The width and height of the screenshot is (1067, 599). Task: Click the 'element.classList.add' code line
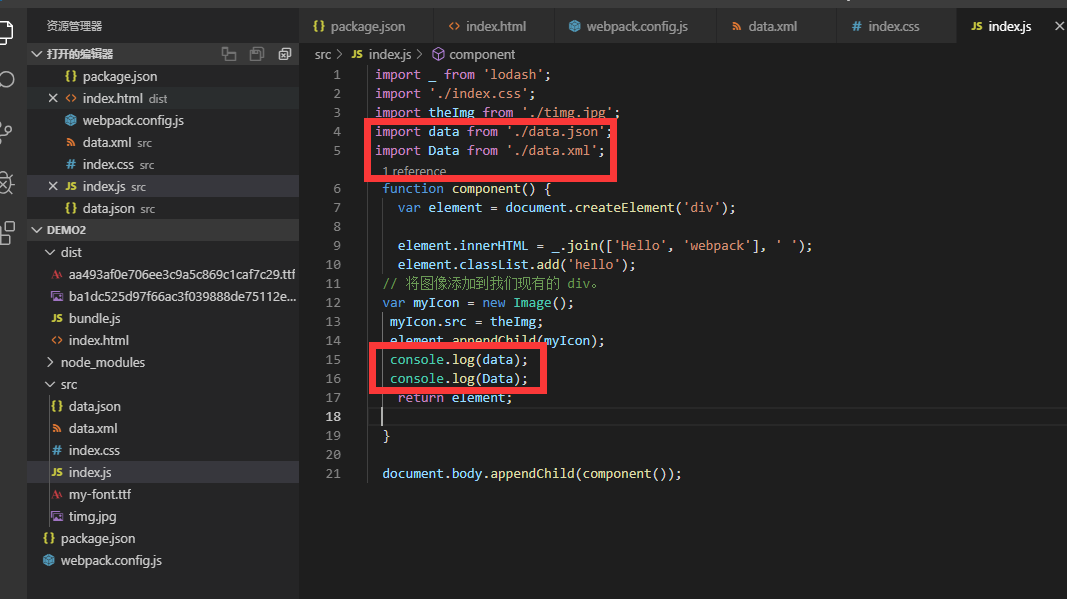pyautogui.click(x=516, y=264)
